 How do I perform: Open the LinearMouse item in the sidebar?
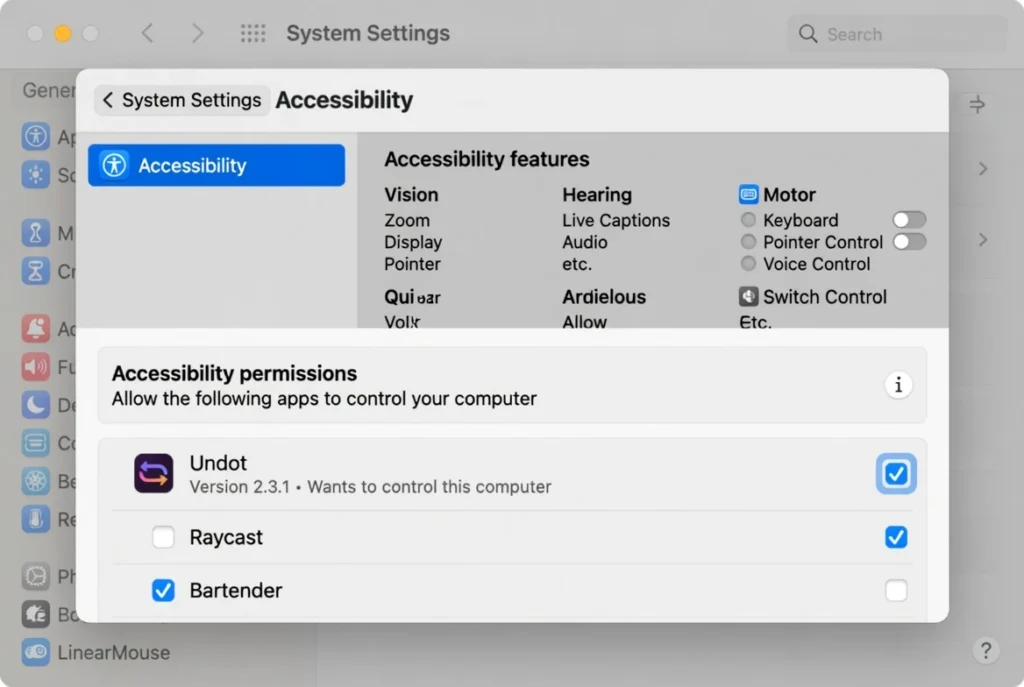point(96,652)
